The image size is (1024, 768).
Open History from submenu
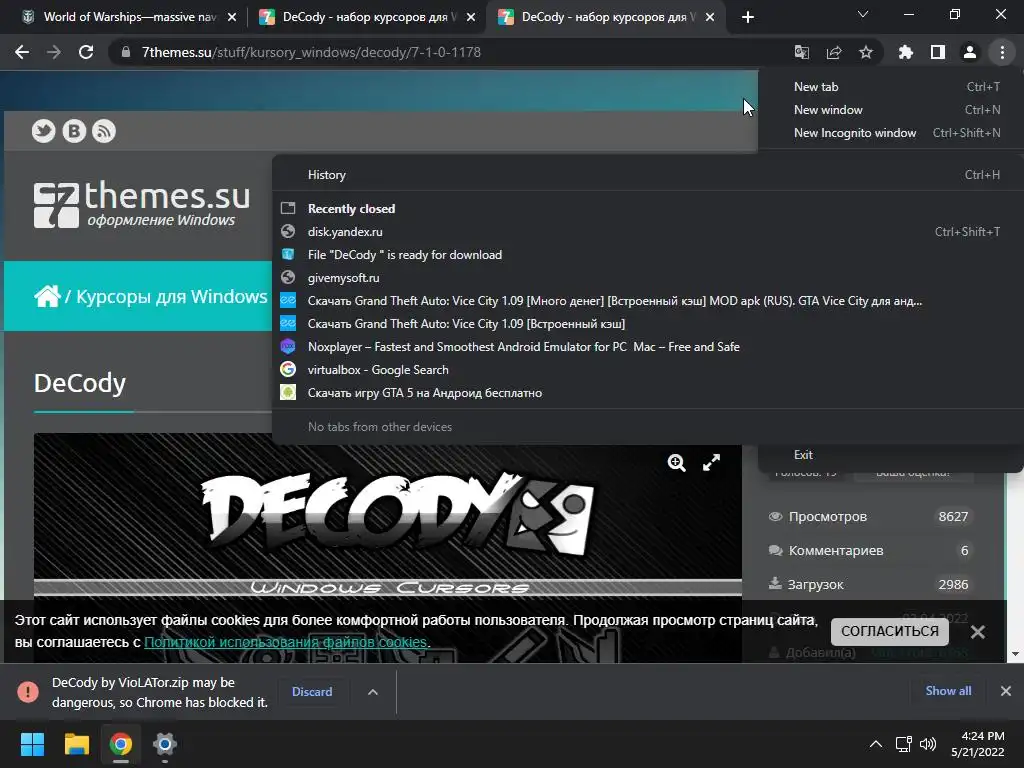coord(648,175)
